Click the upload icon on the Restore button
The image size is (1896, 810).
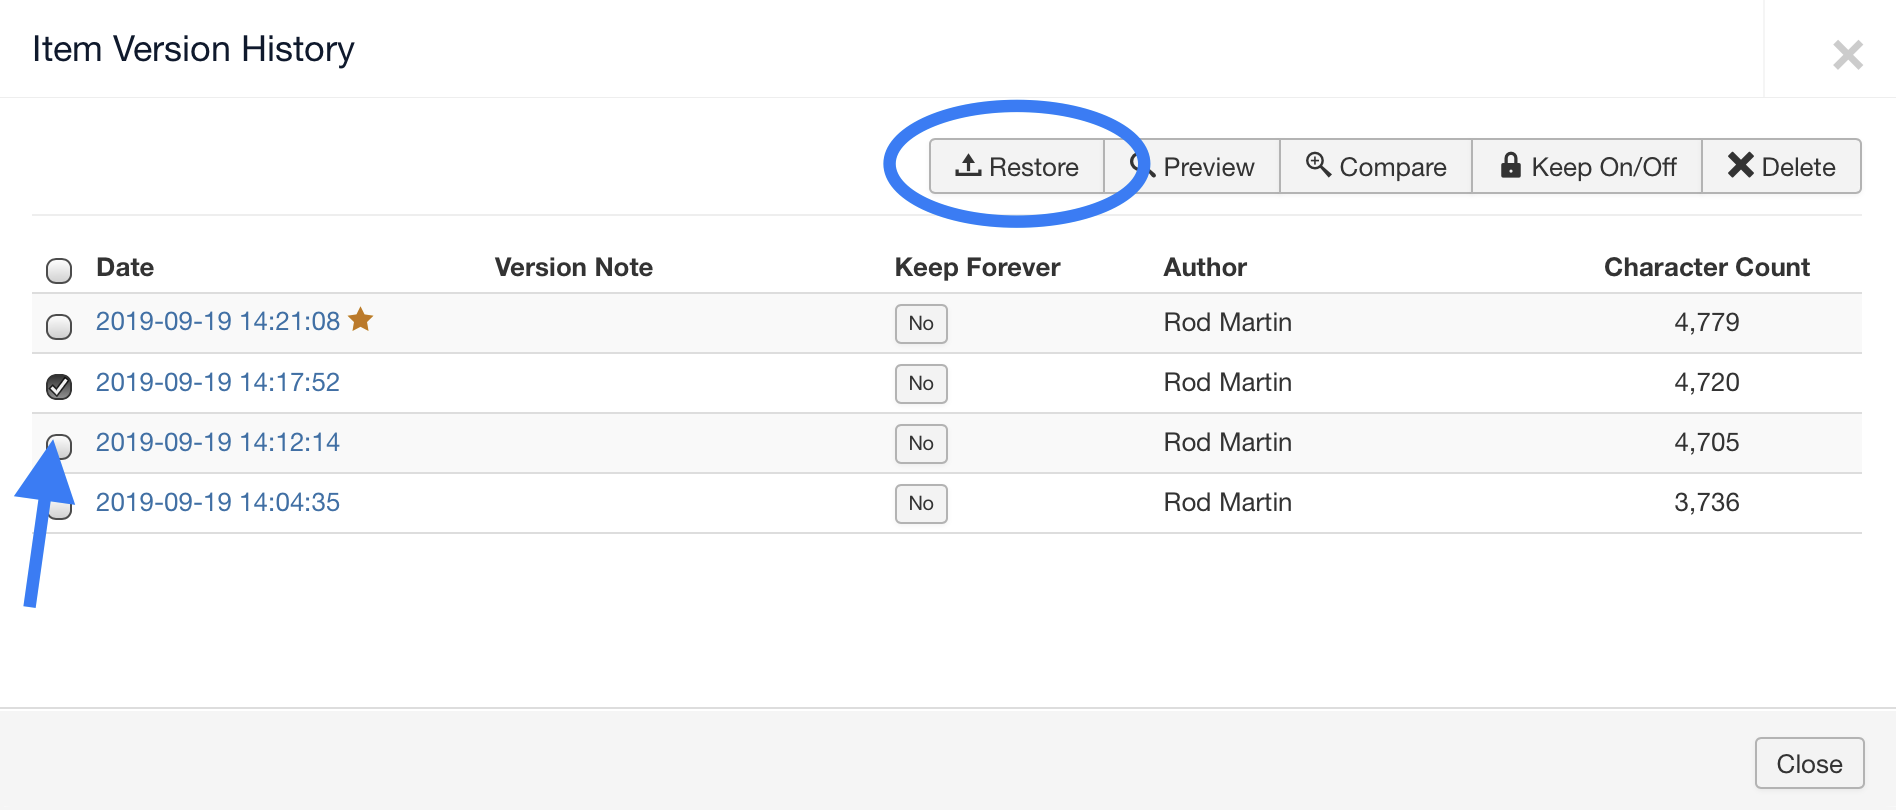[x=968, y=165]
